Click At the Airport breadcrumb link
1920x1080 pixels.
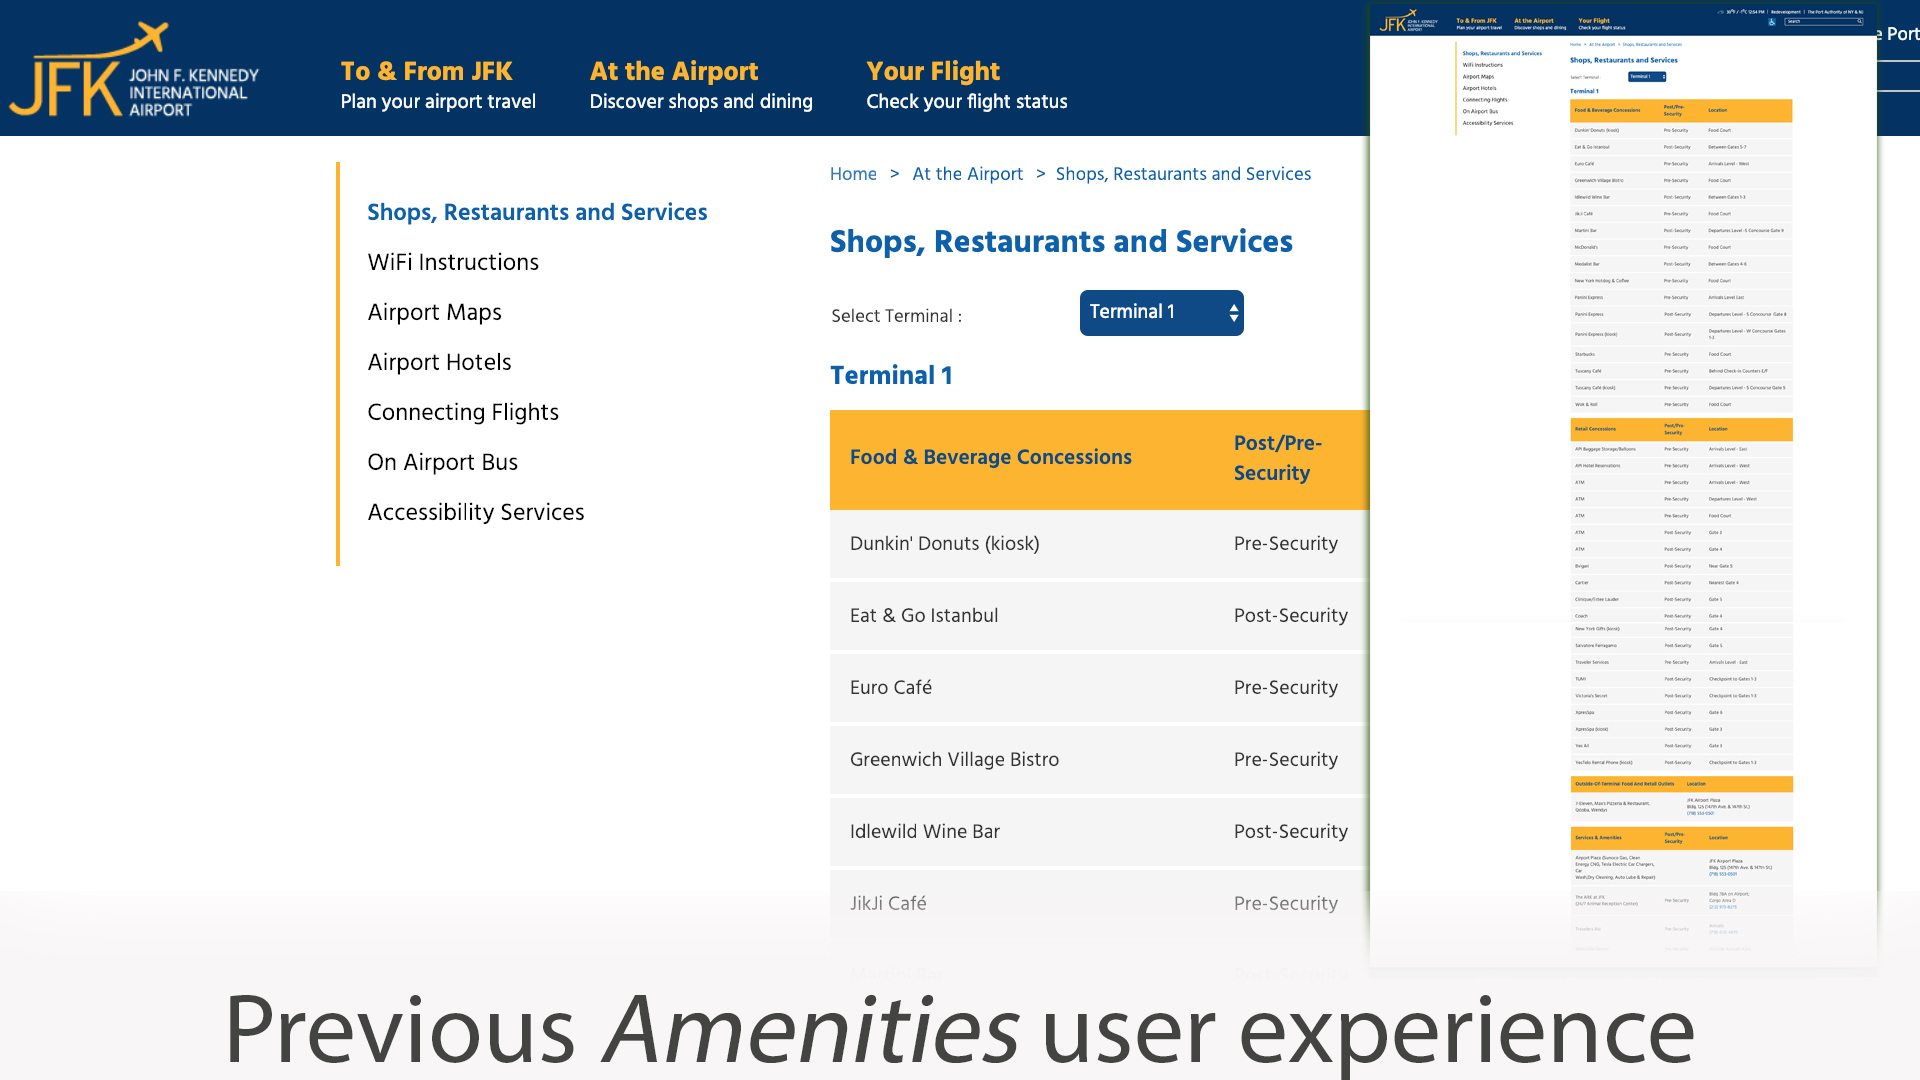point(967,174)
